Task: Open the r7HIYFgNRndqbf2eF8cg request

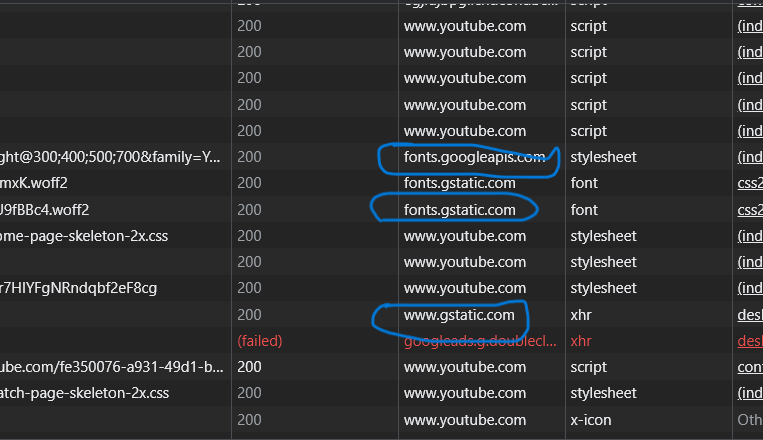Action: point(78,288)
